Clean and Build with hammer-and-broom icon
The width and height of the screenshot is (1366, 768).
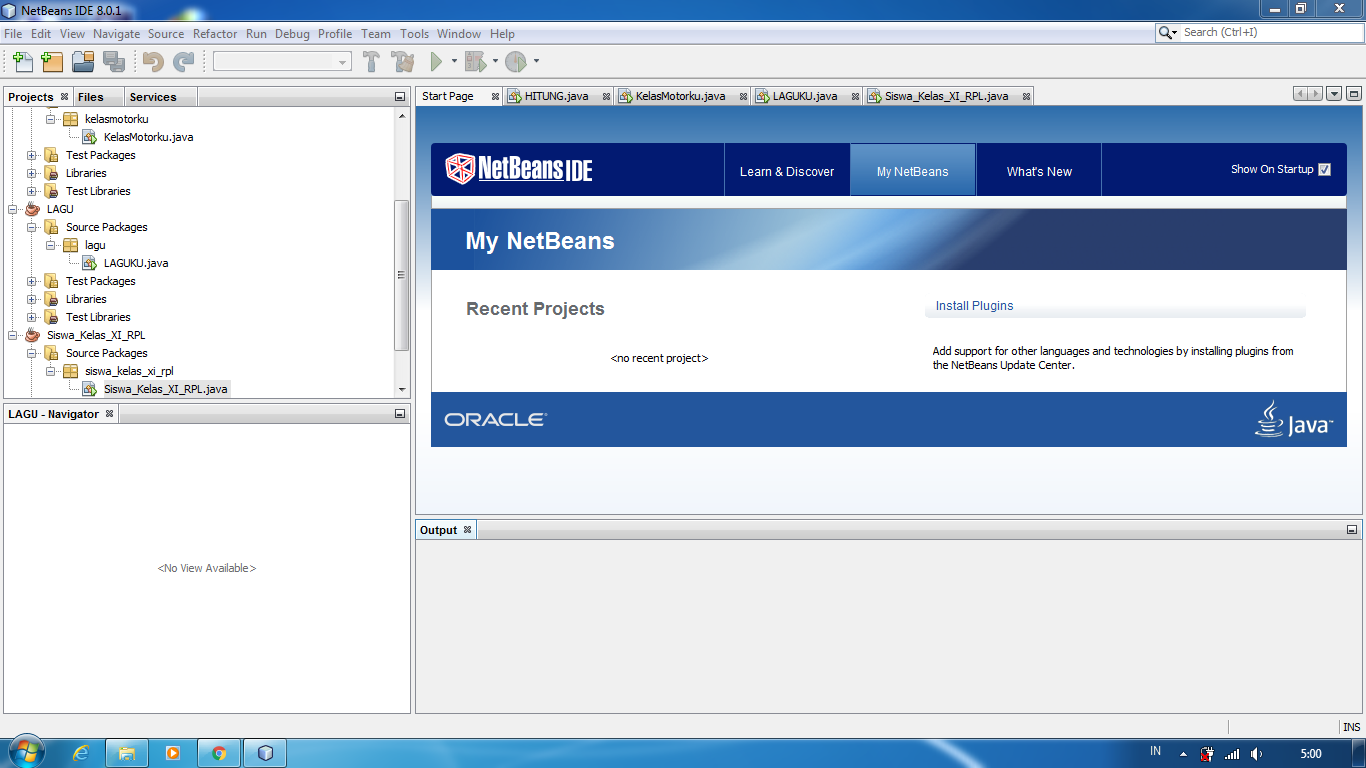pos(401,61)
